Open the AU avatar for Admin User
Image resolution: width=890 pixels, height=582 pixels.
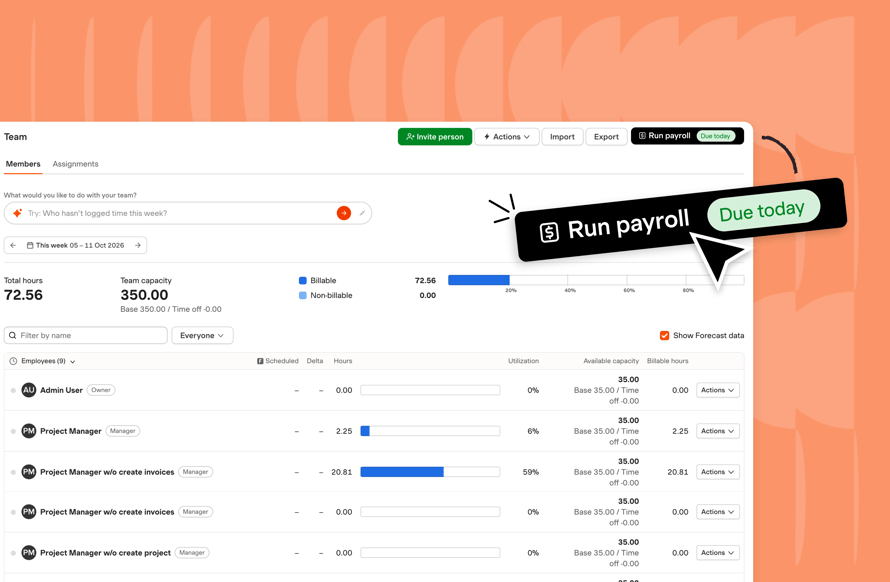point(28,390)
